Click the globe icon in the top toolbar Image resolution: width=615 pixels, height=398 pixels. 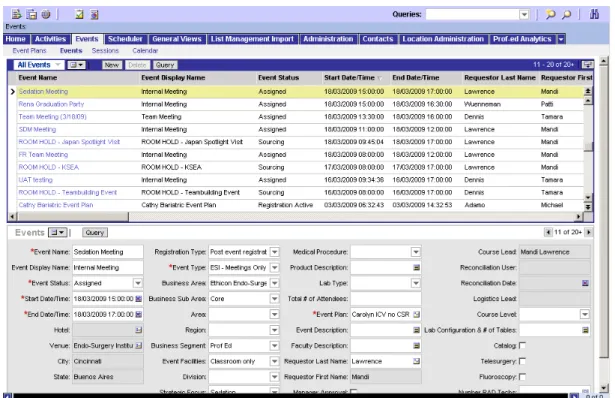pos(46,15)
